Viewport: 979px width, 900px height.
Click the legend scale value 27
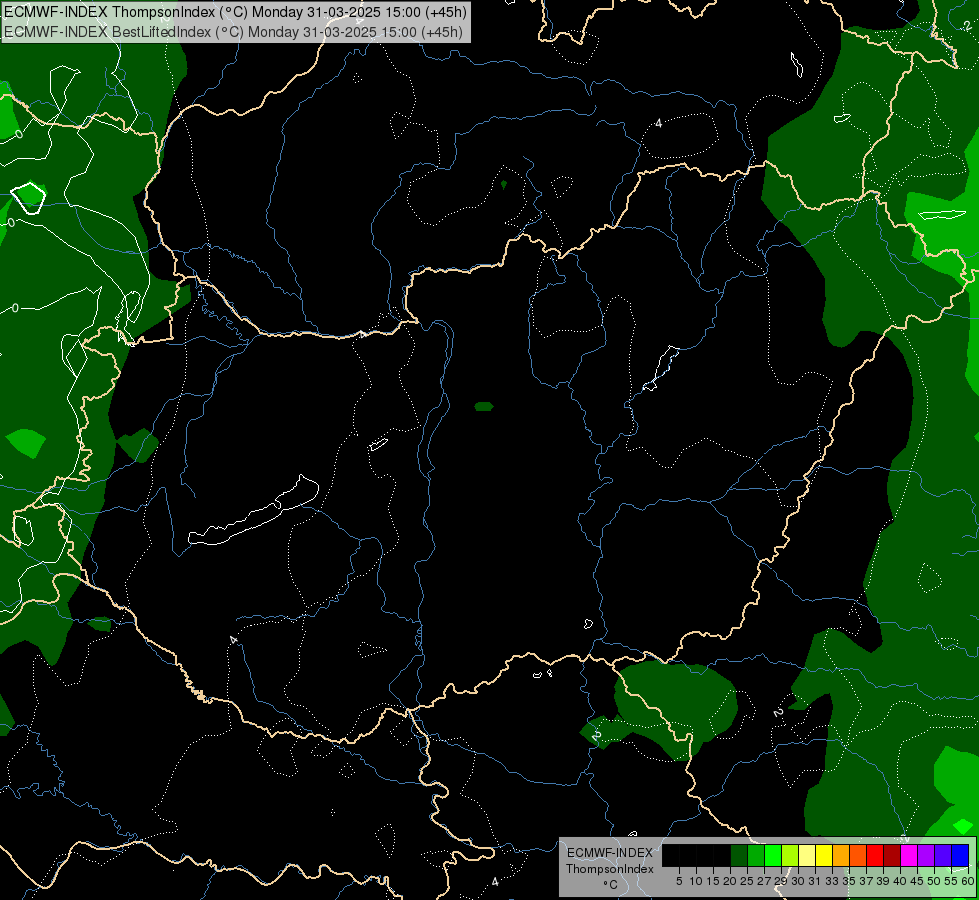[764, 881]
